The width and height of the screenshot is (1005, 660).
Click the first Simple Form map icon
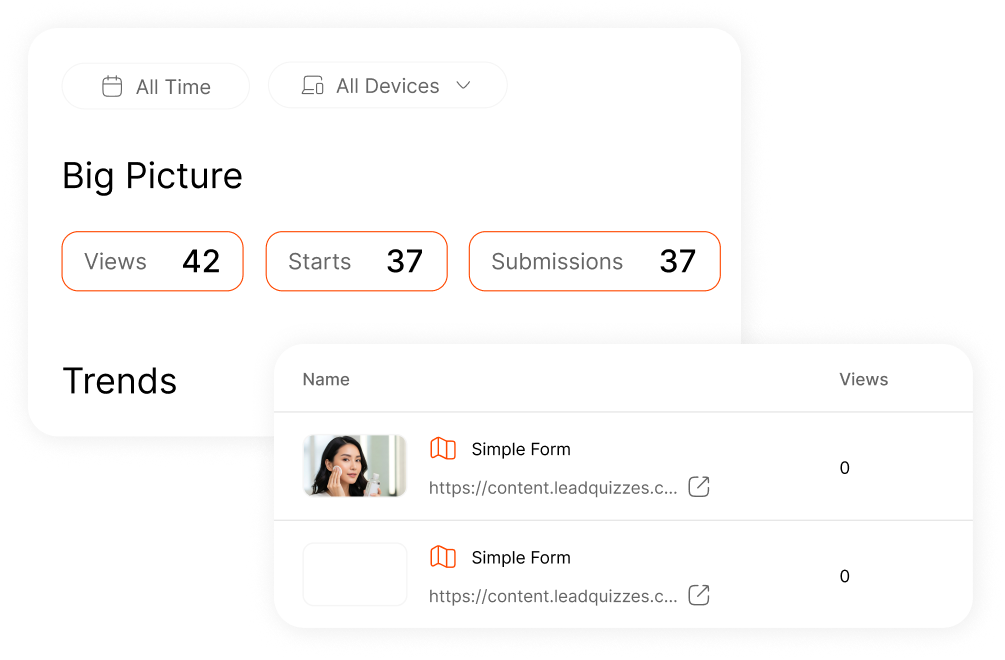442,449
